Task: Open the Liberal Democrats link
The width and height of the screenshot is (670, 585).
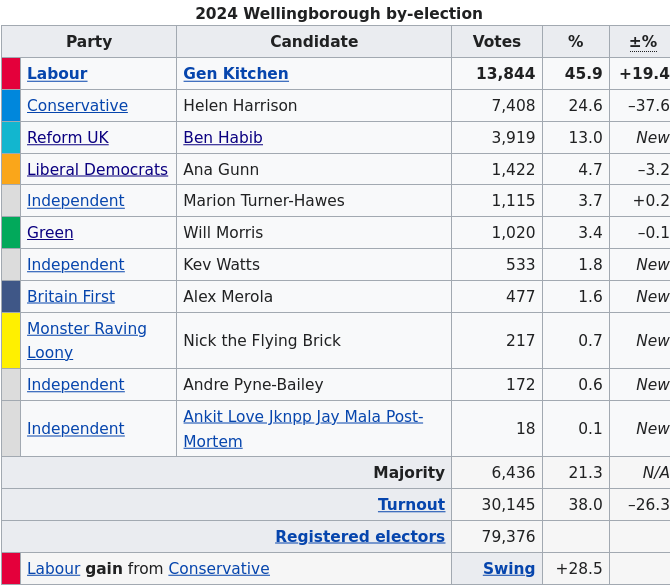Action: tap(97, 170)
